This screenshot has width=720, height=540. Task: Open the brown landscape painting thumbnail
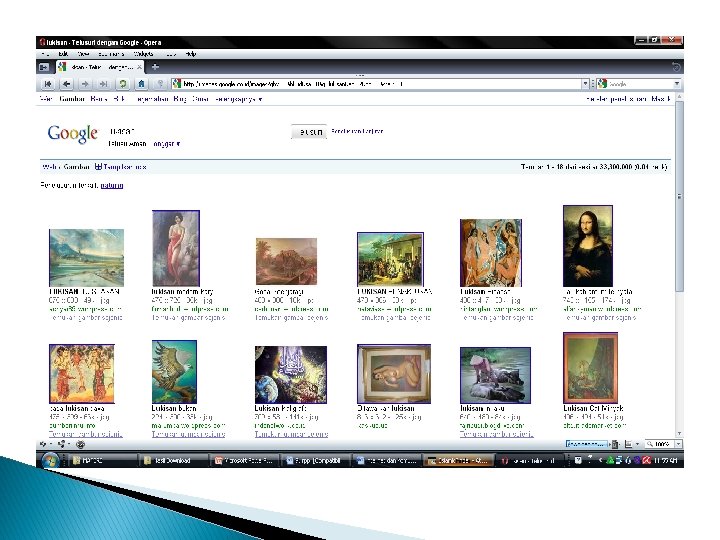[x=286, y=262]
